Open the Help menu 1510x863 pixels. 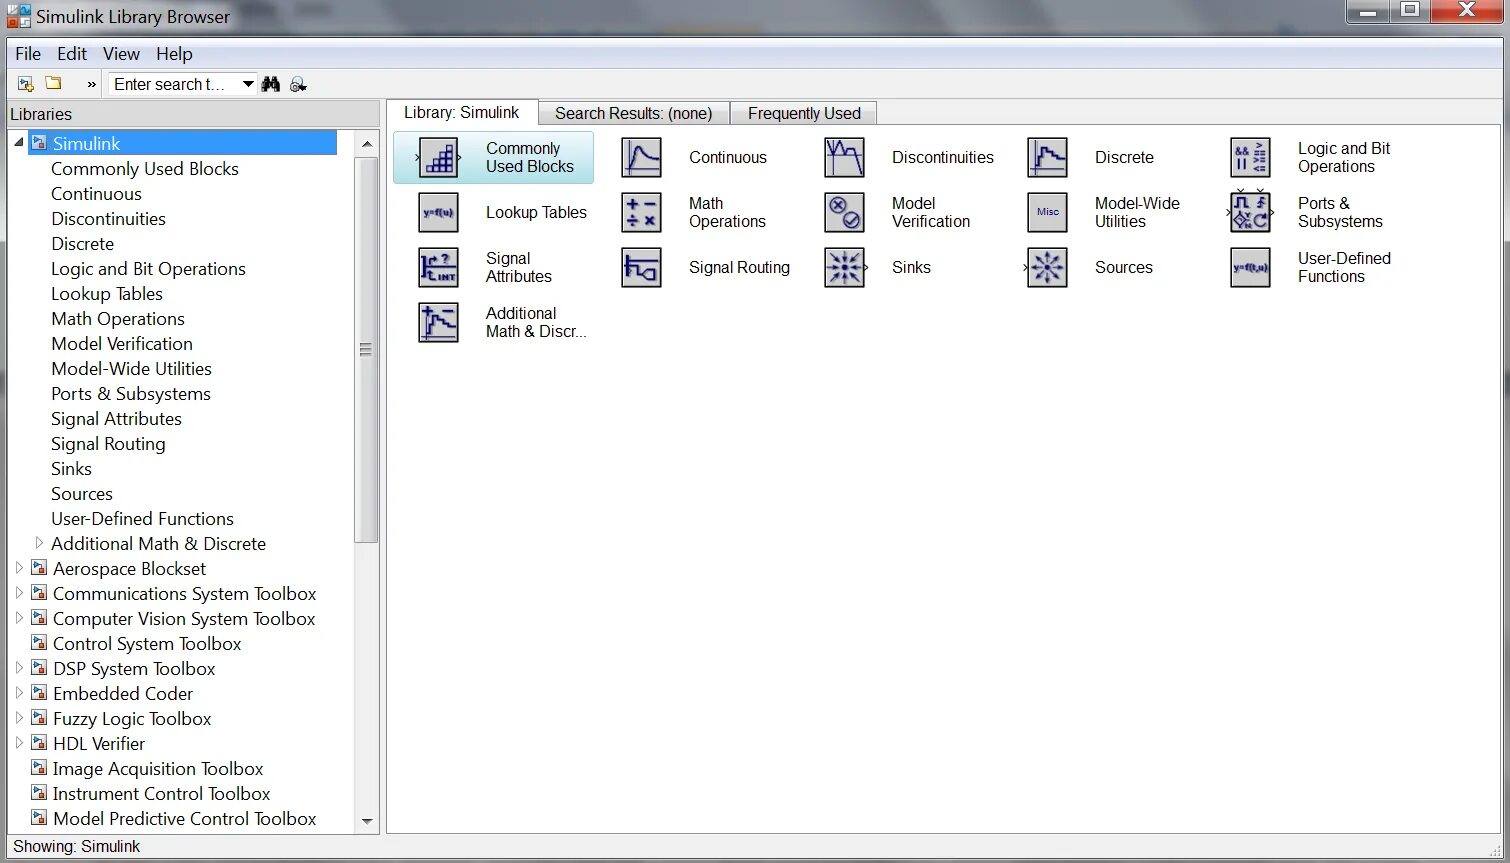[x=174, y=54]
